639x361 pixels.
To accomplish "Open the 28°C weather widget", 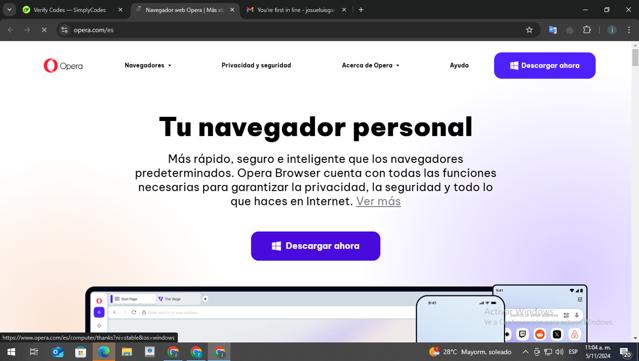I will [470, 352].
